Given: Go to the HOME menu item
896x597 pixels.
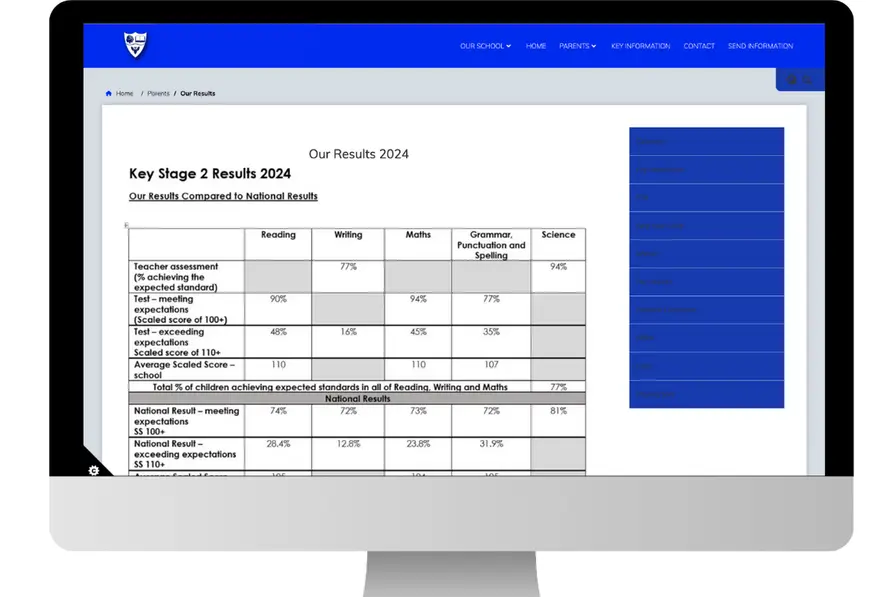Looking at the screenshot, I should click(x=536, y=46).
